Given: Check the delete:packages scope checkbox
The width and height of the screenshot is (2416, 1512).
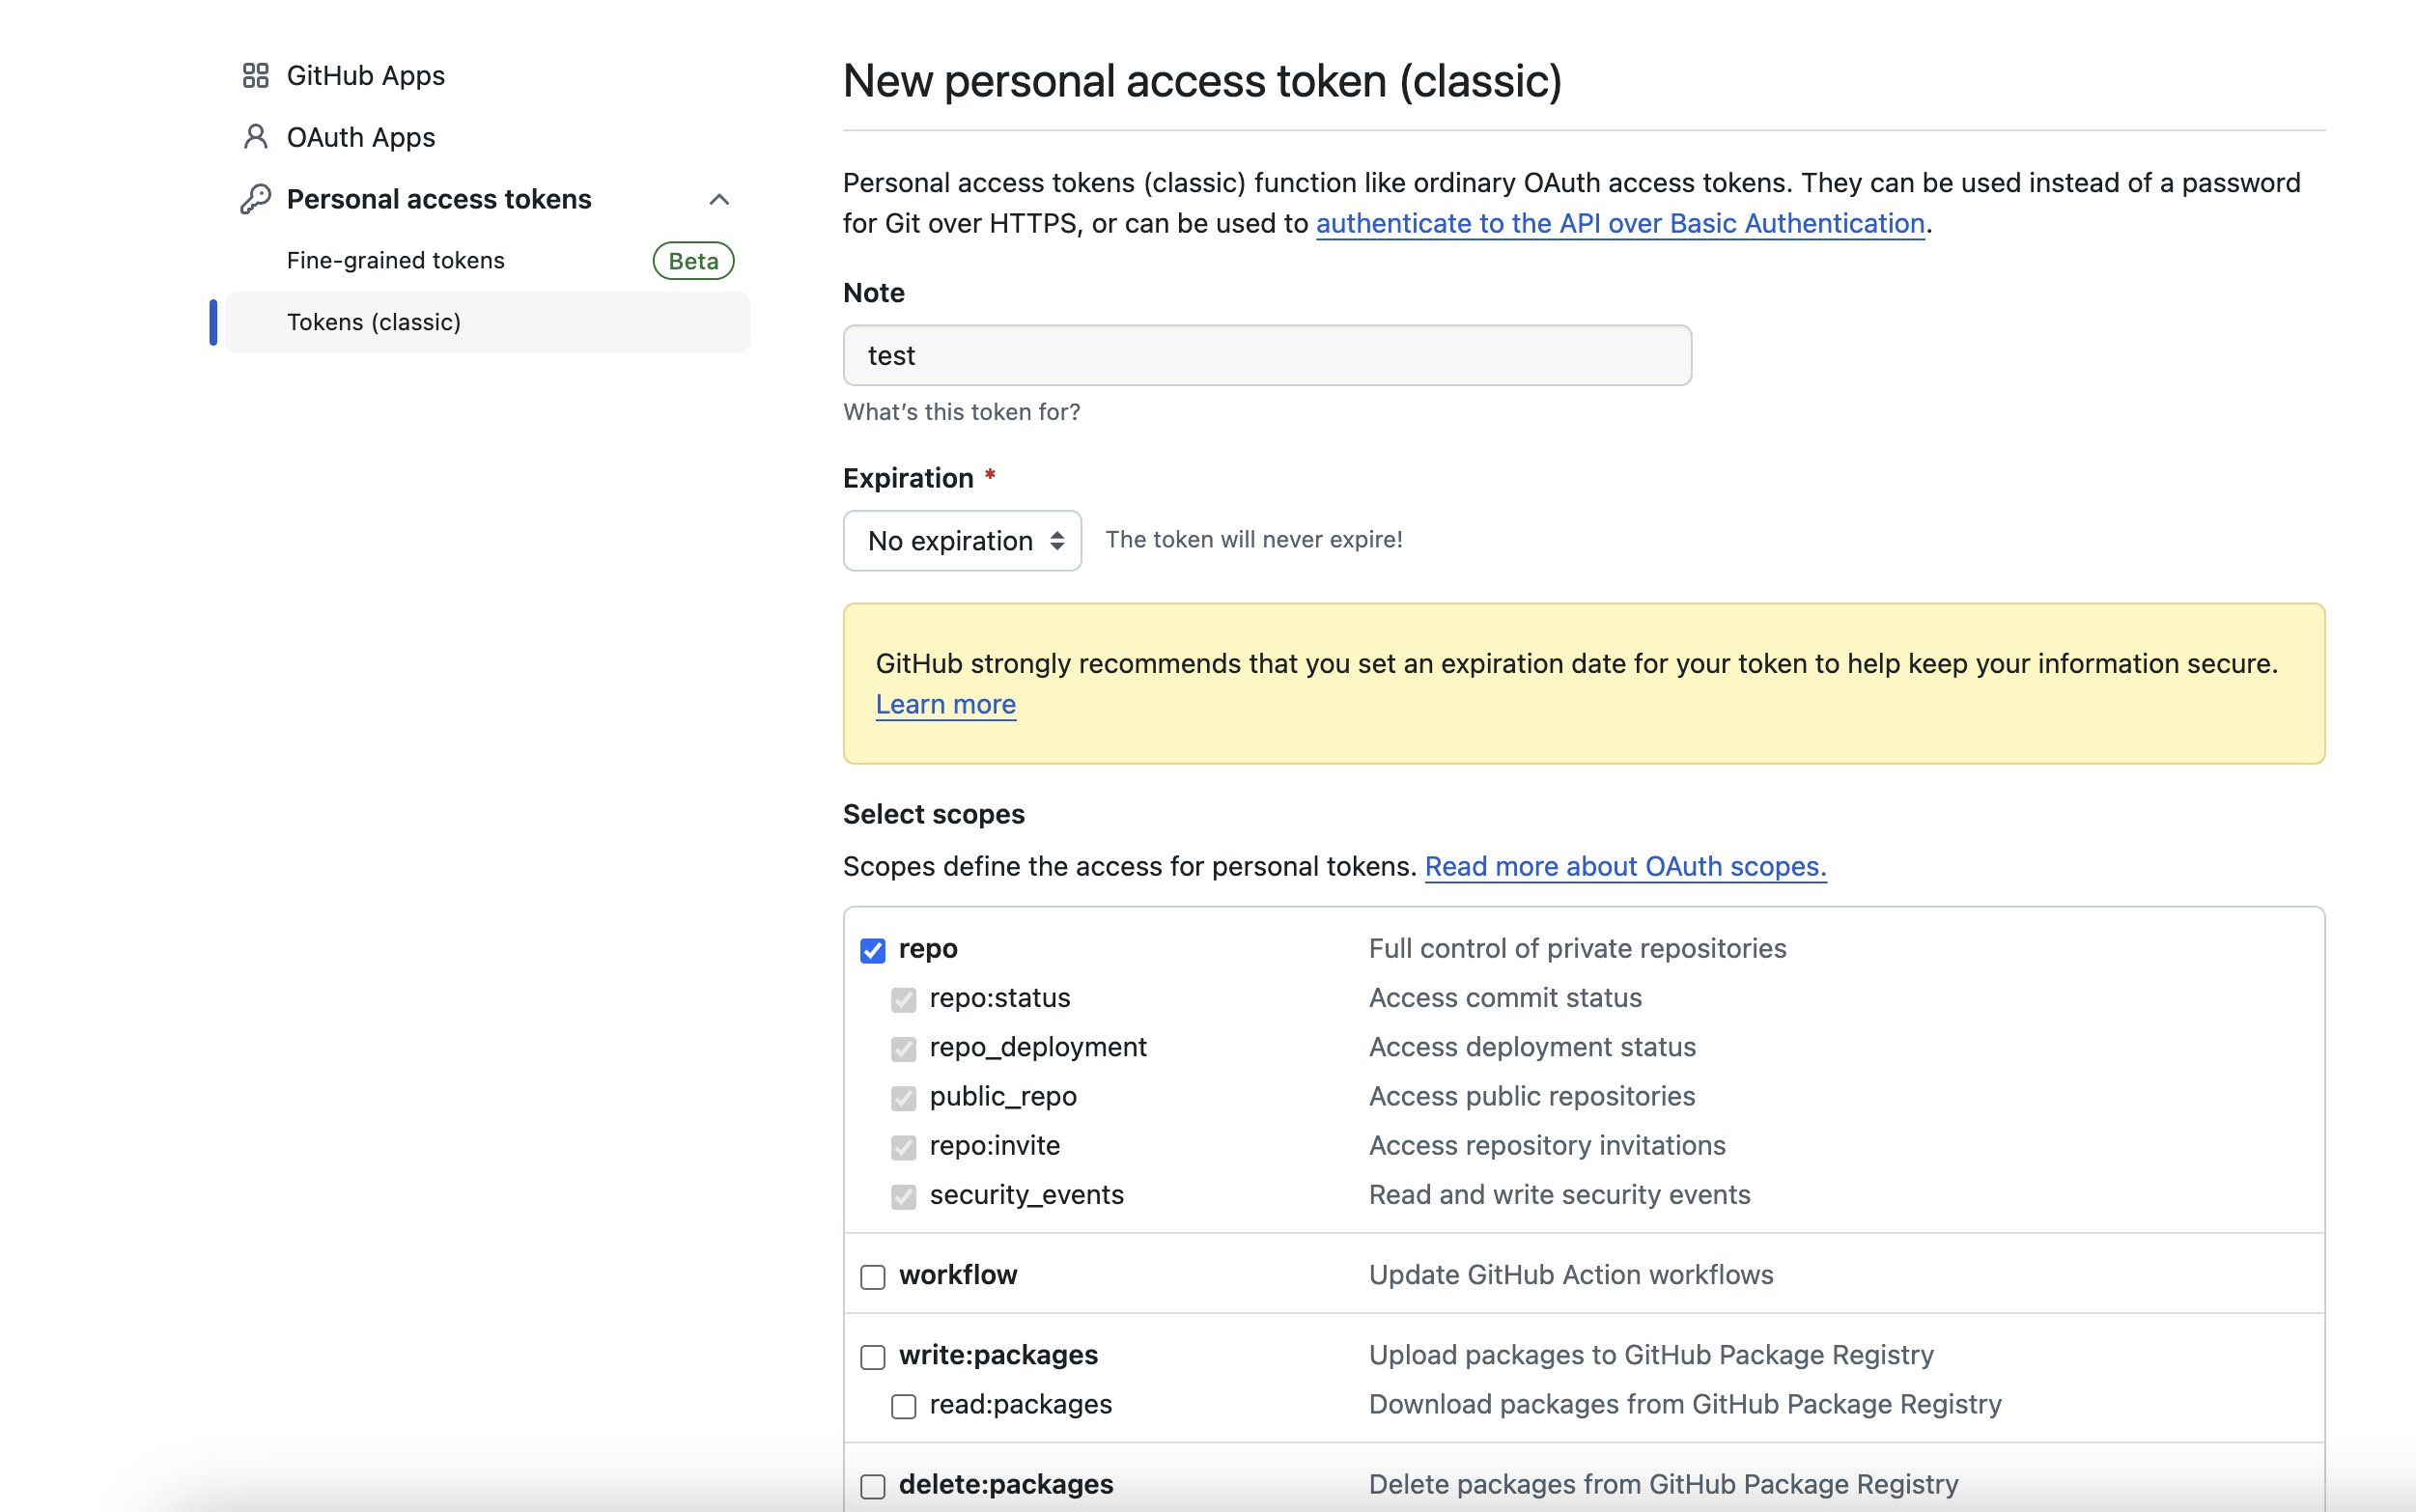Looking at the screenshot, I should coord(873,1486).
